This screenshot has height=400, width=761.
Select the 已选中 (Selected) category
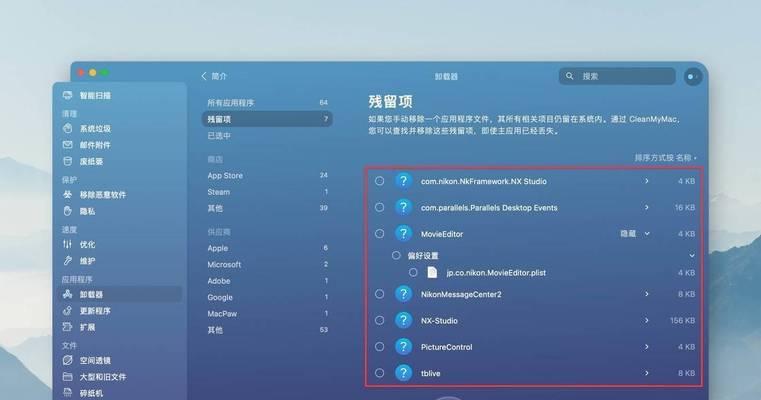pos(267,135)
